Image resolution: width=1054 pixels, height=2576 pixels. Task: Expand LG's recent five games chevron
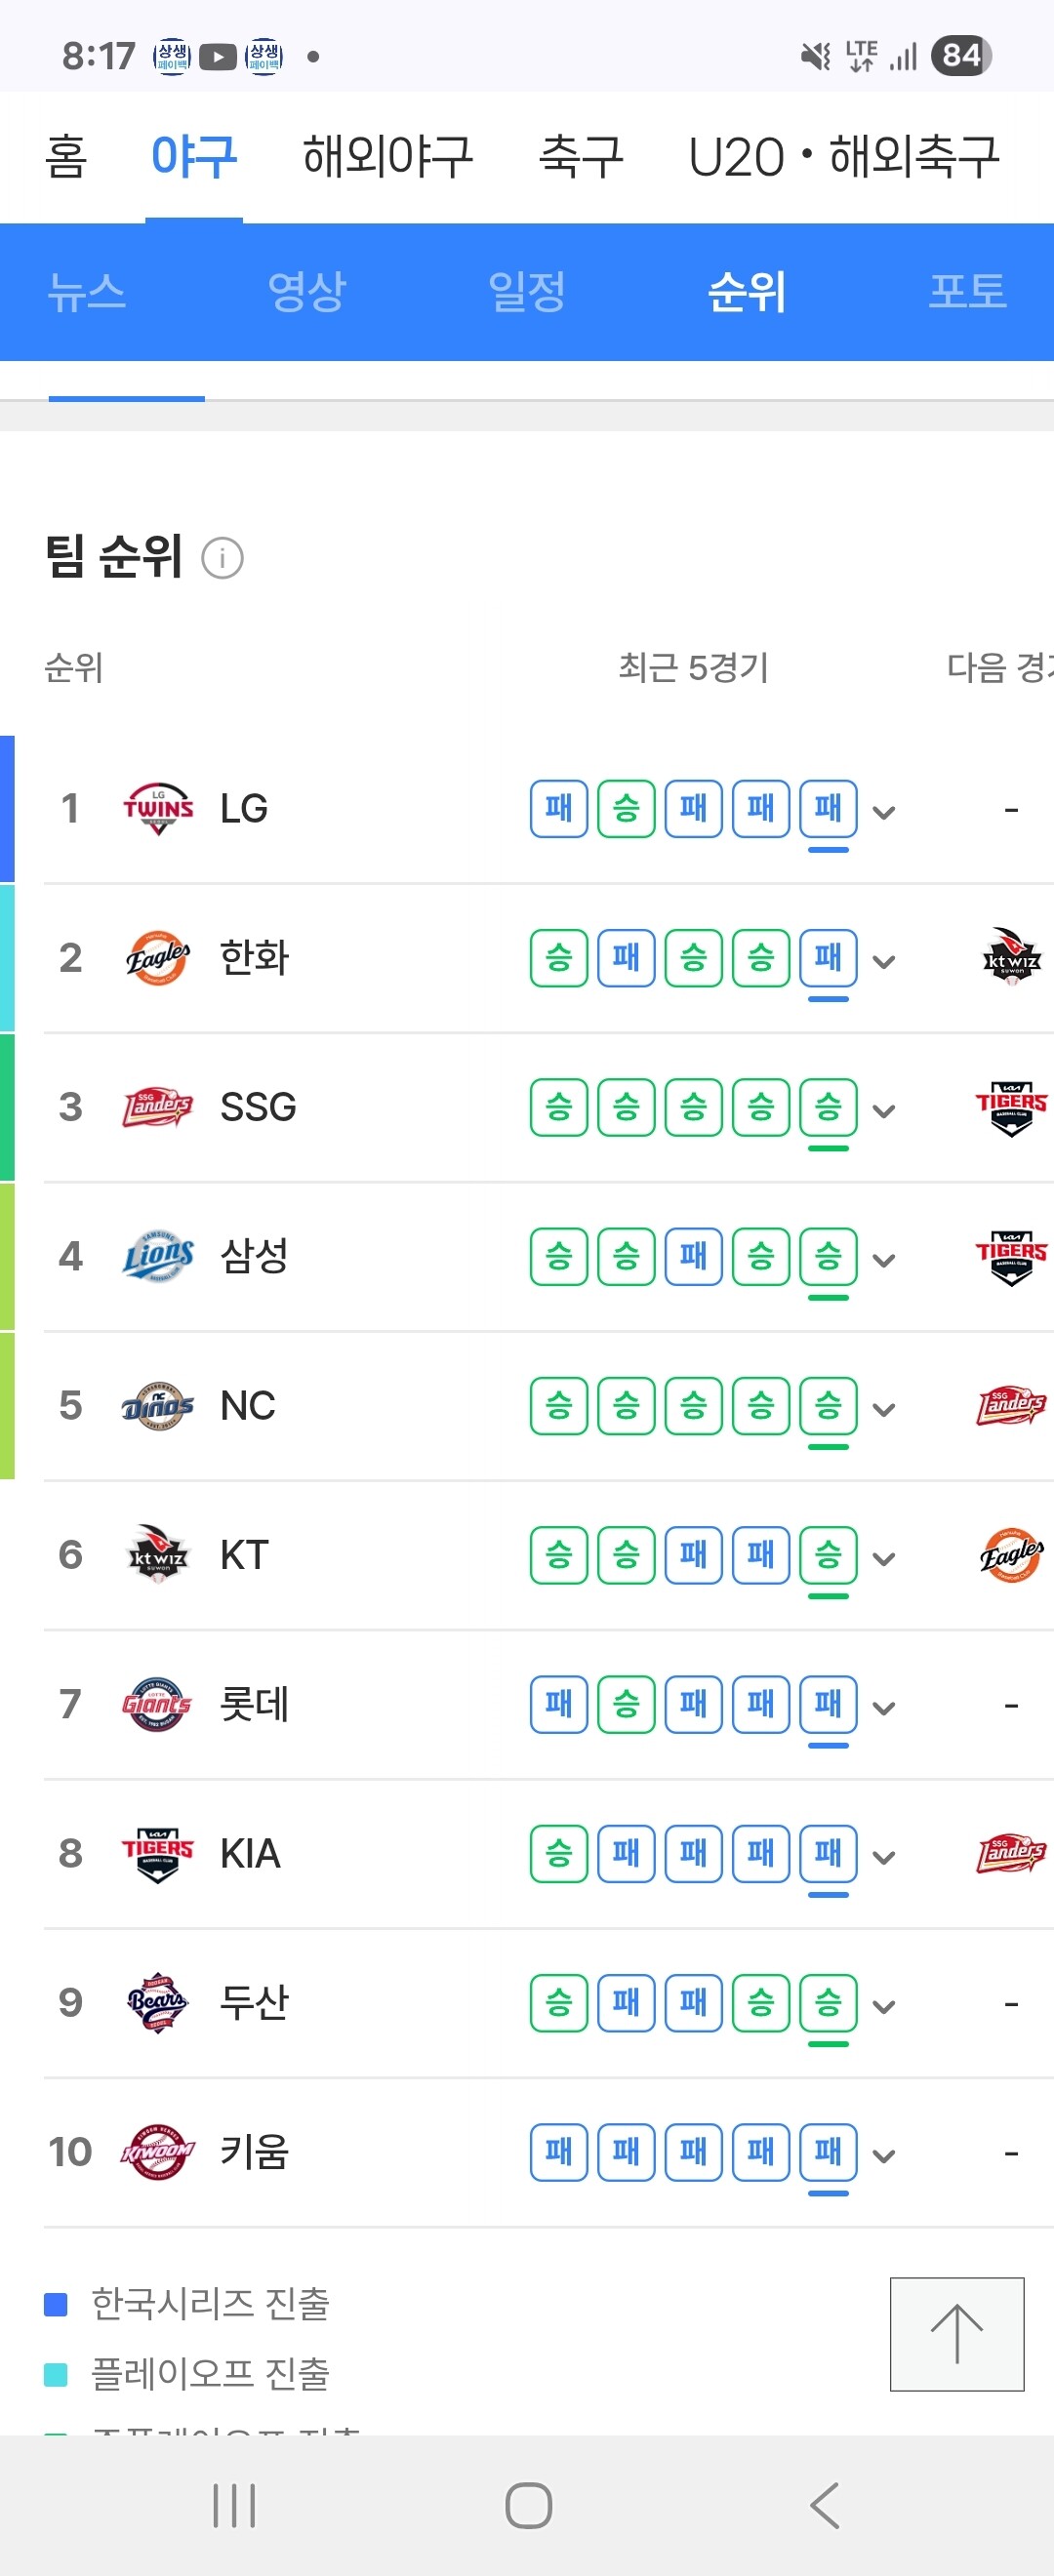coord(883,812)
